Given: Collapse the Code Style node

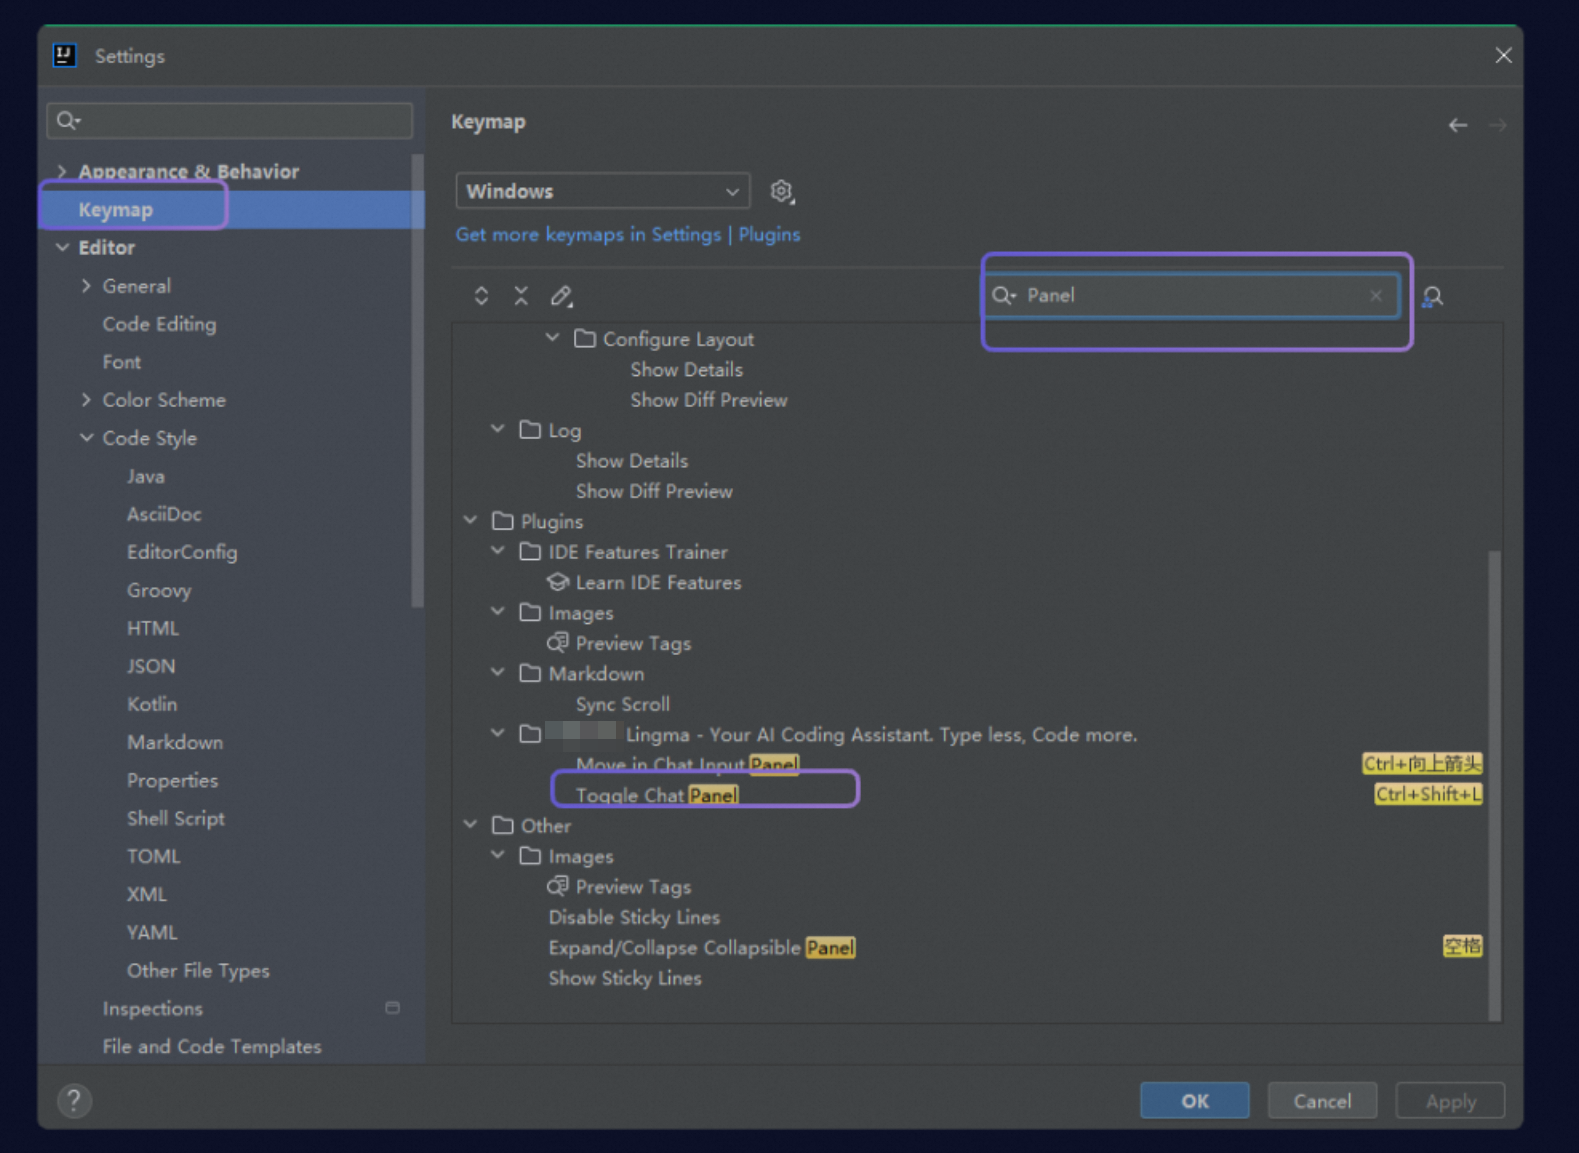Looking at the screenshot, I should tap(86, 438).
